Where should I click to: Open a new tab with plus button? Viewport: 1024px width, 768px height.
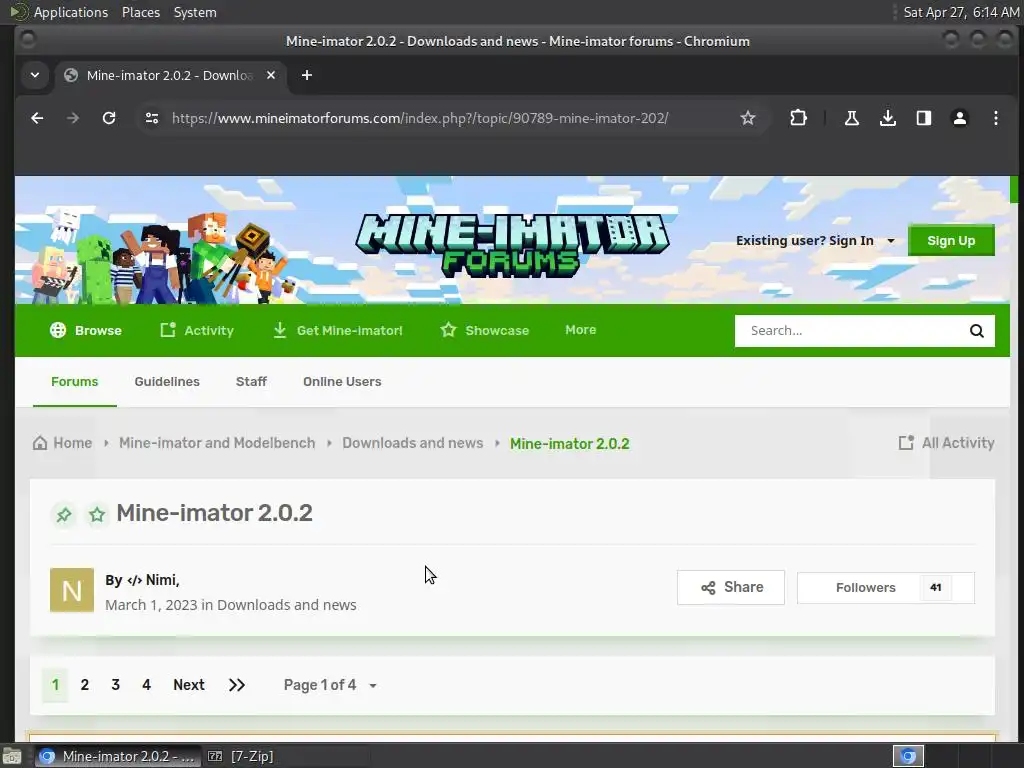coord(306,75)
